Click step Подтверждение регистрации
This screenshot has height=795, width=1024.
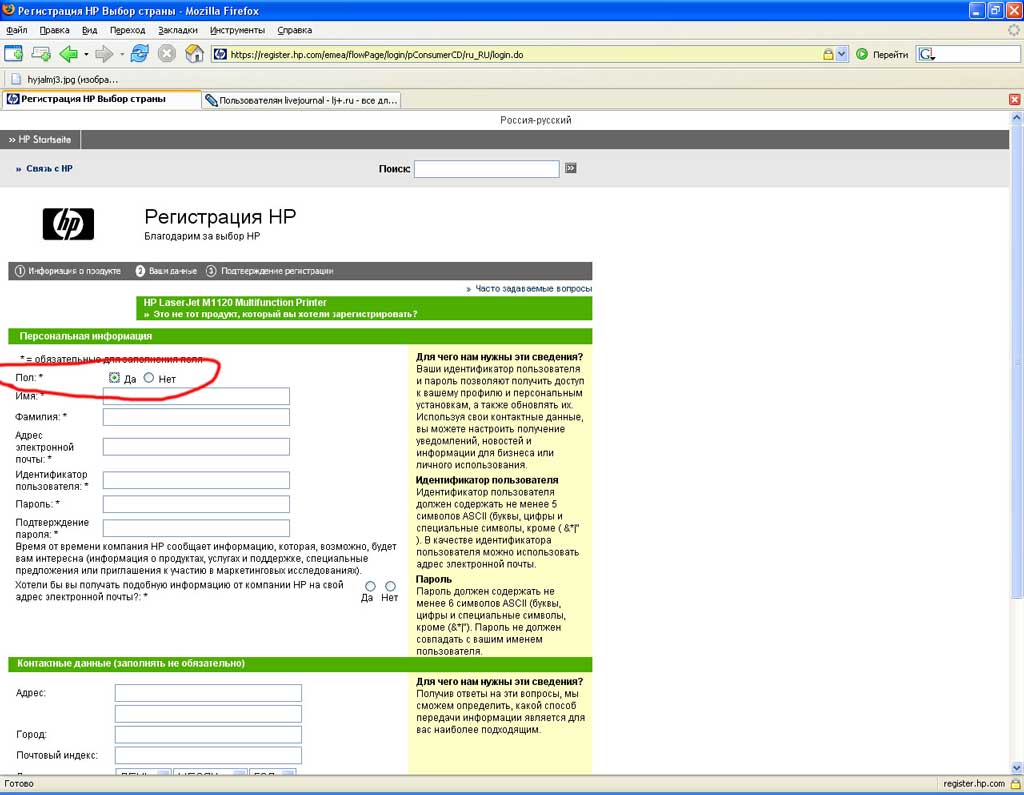point(270,270)
